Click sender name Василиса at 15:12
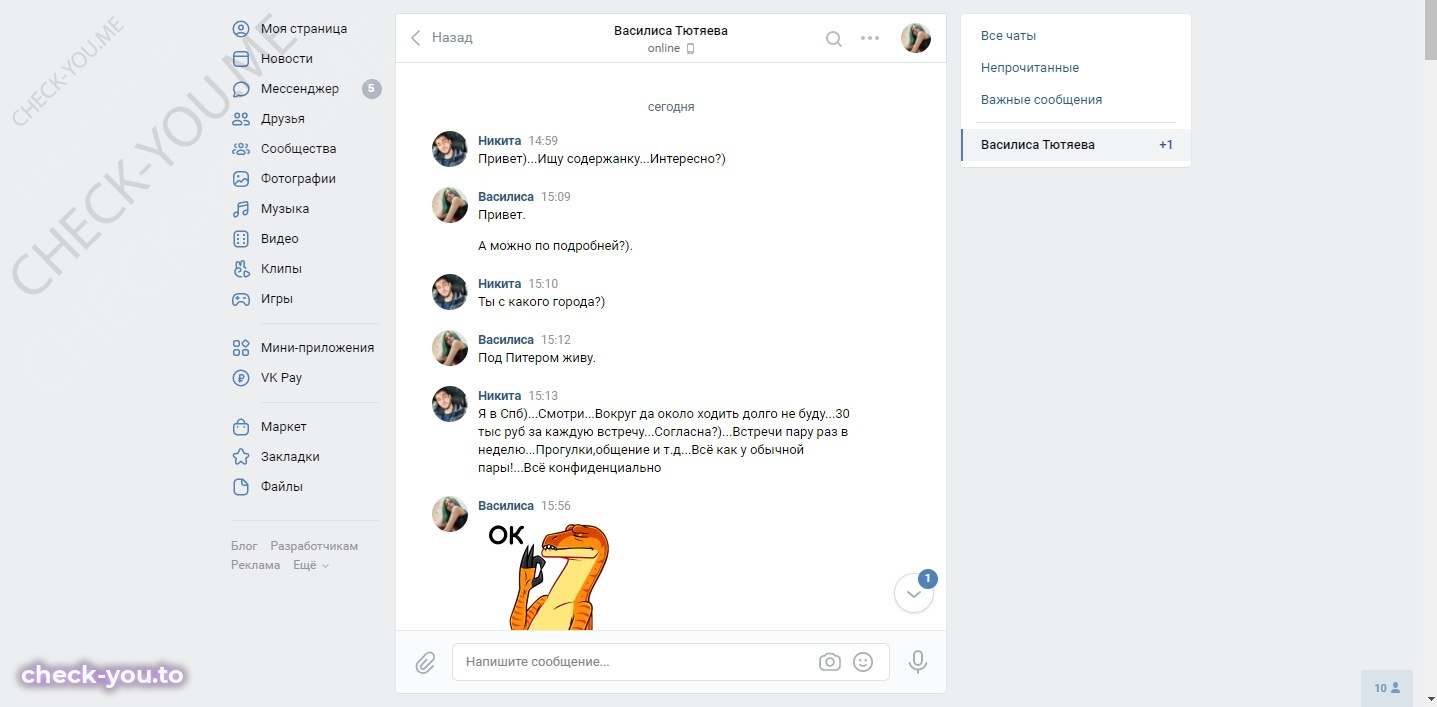 (x=506, y=340)
